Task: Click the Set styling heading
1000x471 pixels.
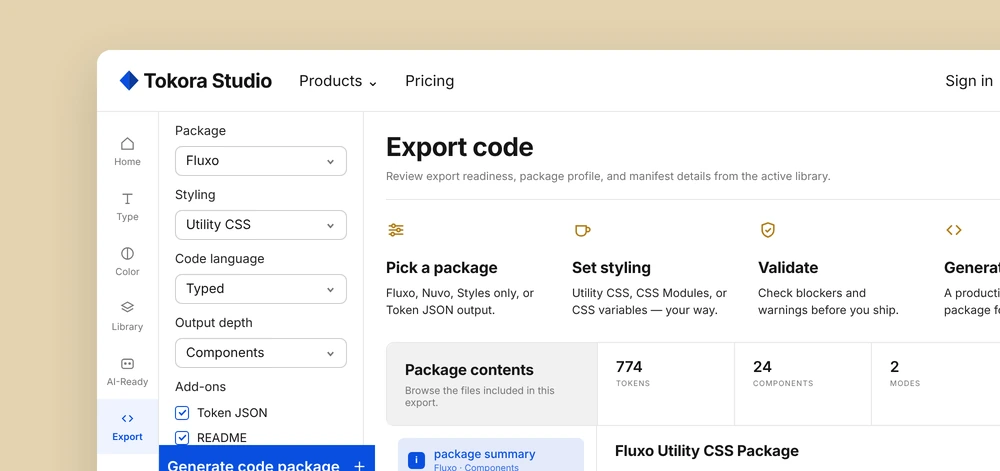Action: point(612,268)
